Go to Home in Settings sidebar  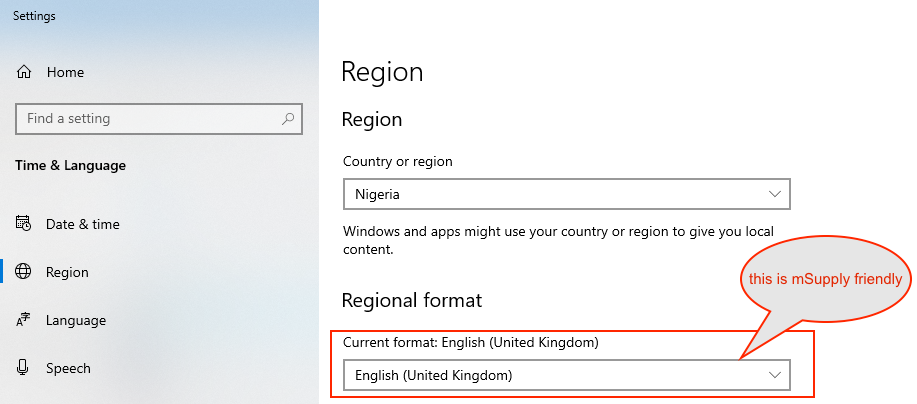coord(65,72)
